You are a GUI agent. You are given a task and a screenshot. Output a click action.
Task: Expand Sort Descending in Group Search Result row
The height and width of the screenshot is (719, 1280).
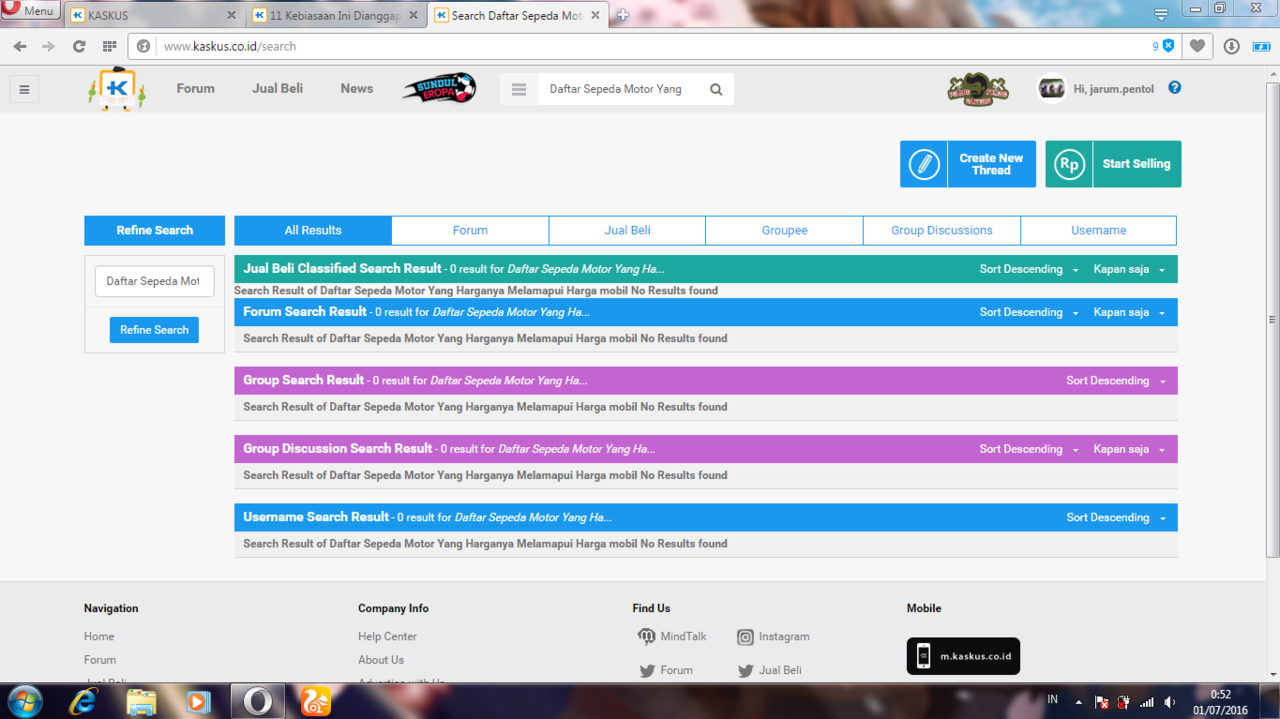[1116, 381]
